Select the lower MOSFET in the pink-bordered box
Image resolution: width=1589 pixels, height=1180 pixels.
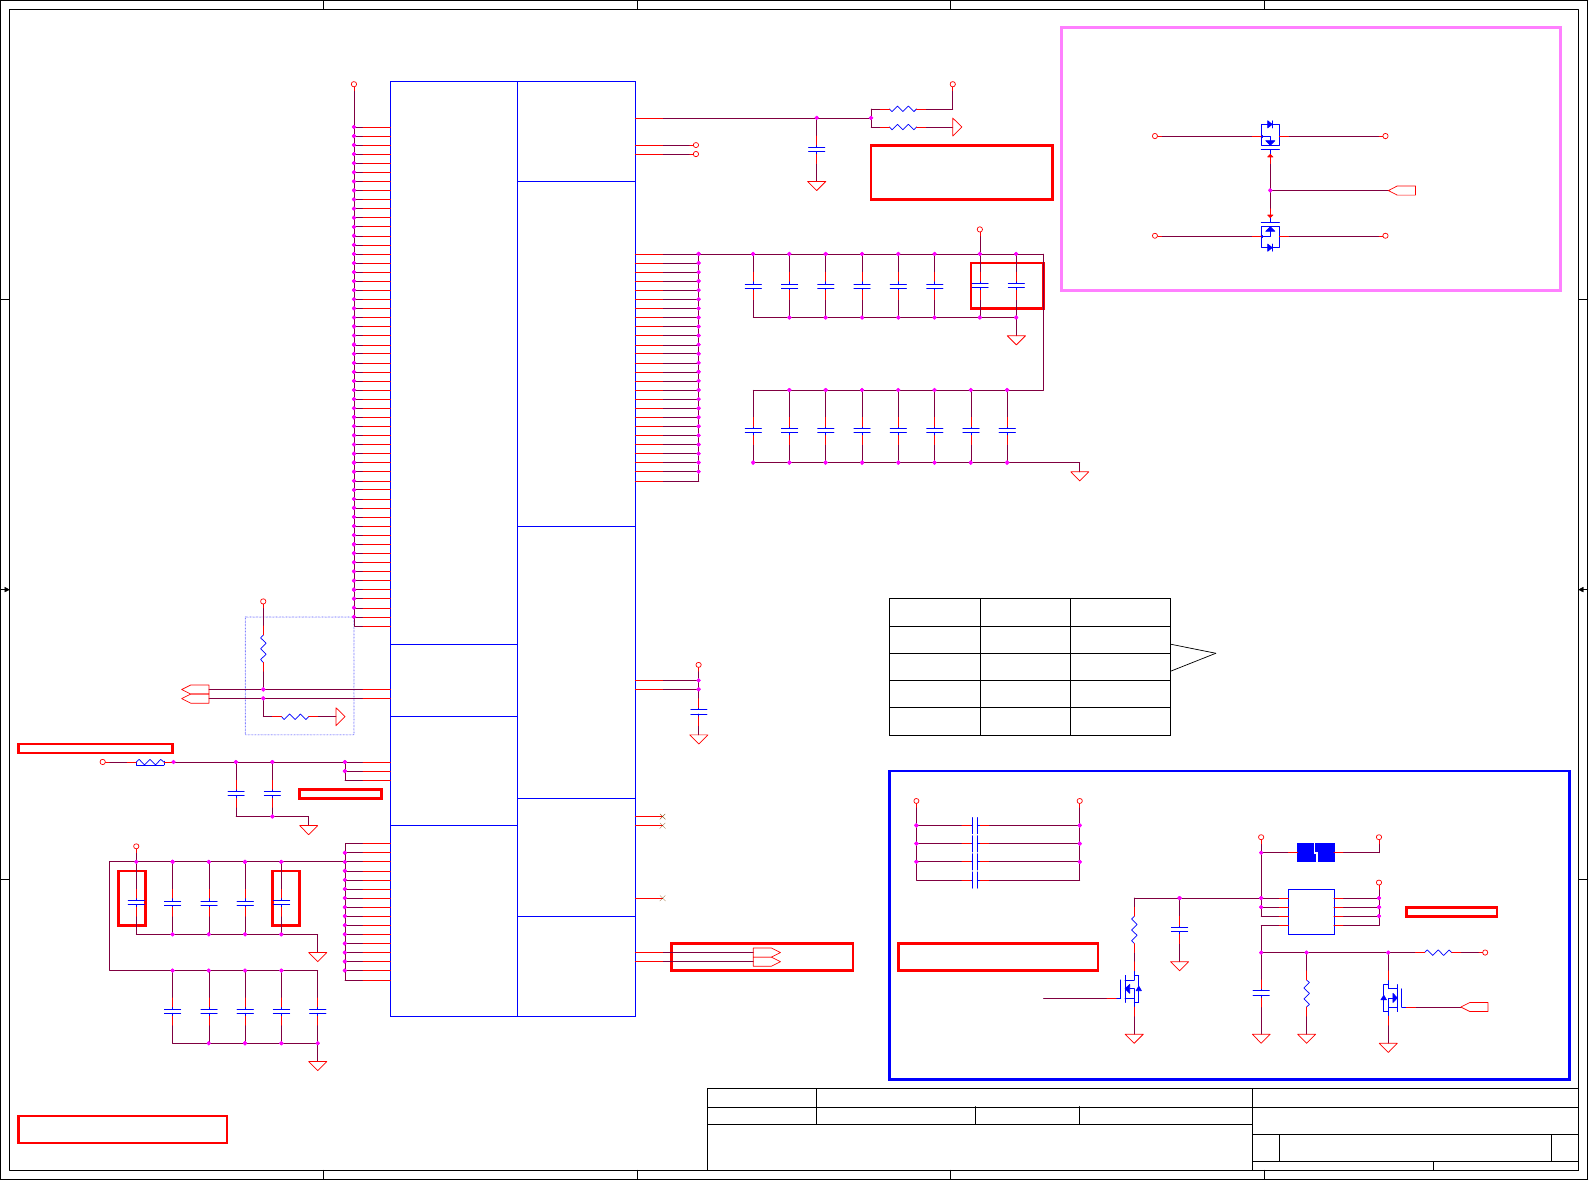(x=1270, y=236)
